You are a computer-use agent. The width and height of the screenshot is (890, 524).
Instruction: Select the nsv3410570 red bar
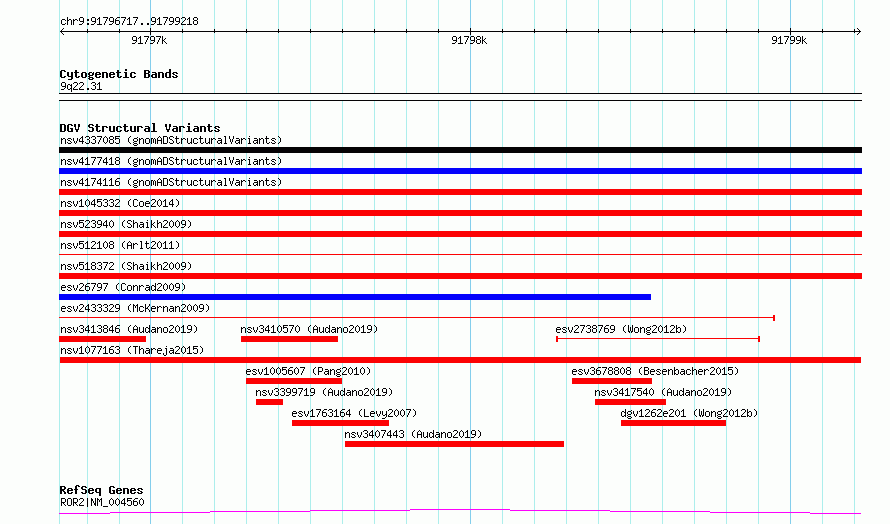[289, 339]
